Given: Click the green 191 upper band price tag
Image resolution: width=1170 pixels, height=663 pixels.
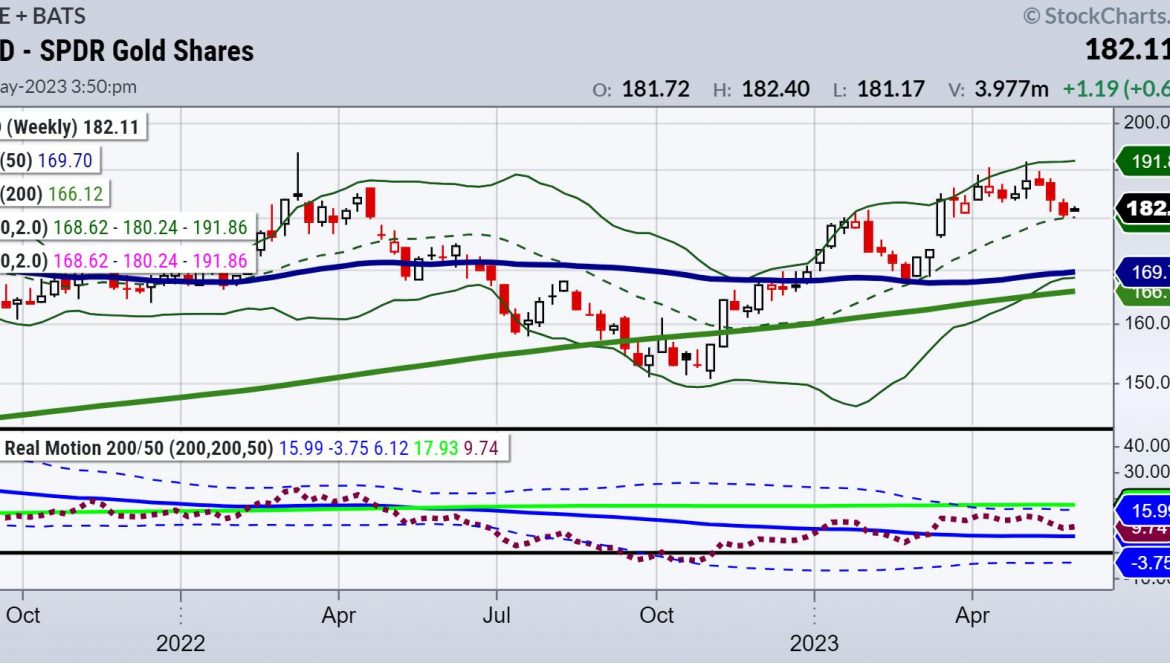Looking at the screenshot, I should point(1143,161).
